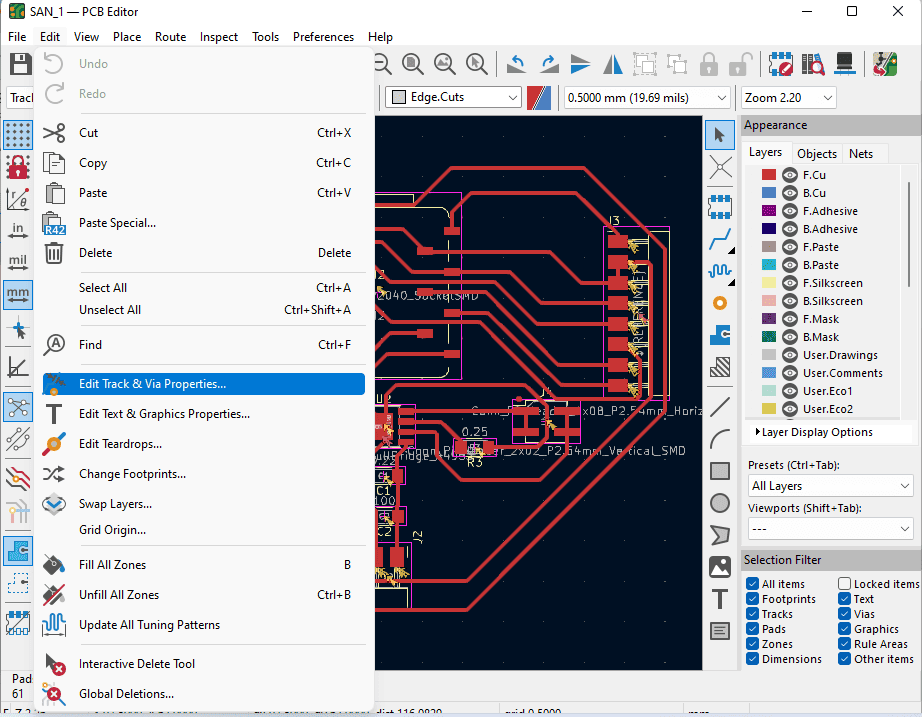922x717 pixels.
Task: Switch to the Nets tab
Action: coord(861,154)
